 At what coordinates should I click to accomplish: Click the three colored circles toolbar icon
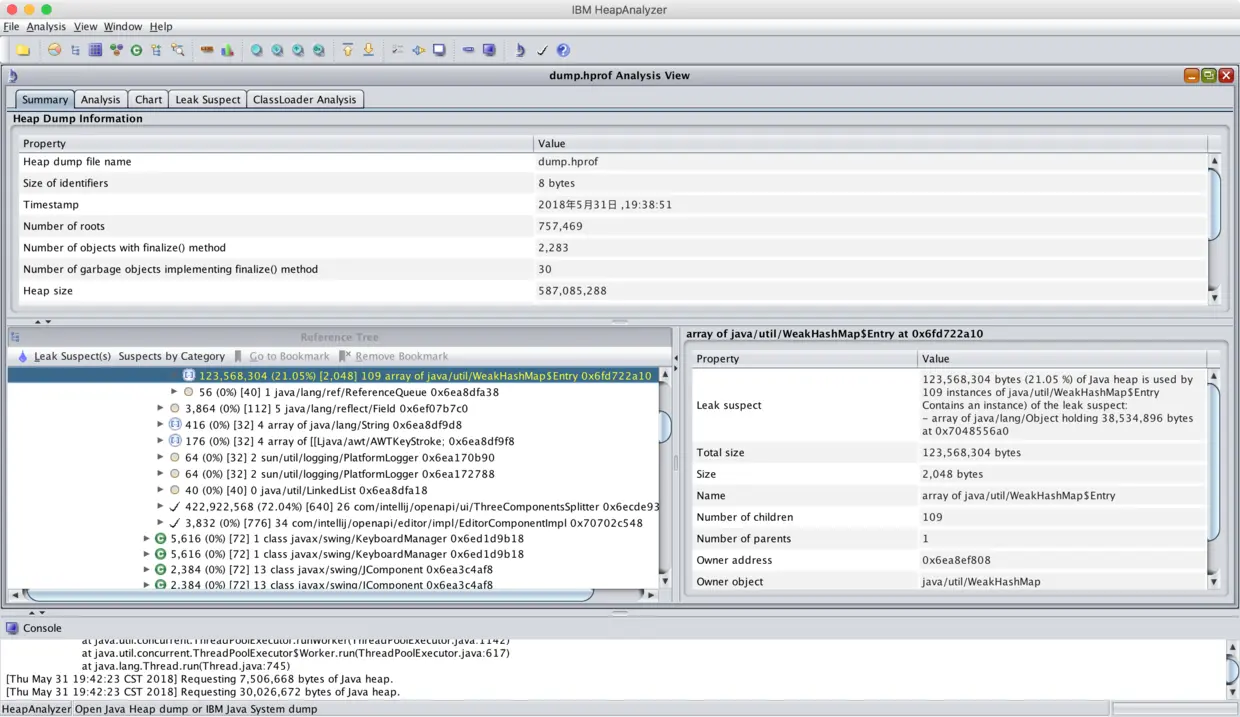coord(116,50)
